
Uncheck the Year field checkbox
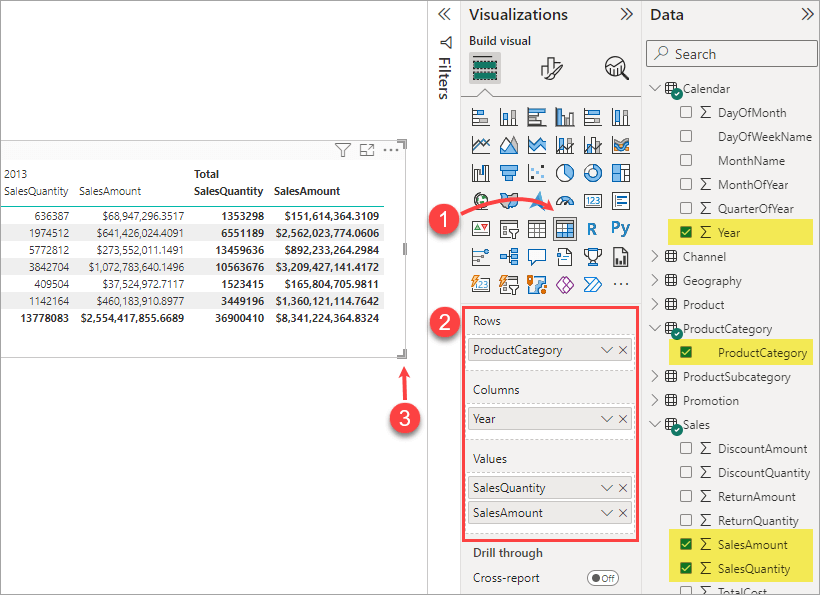686,232
